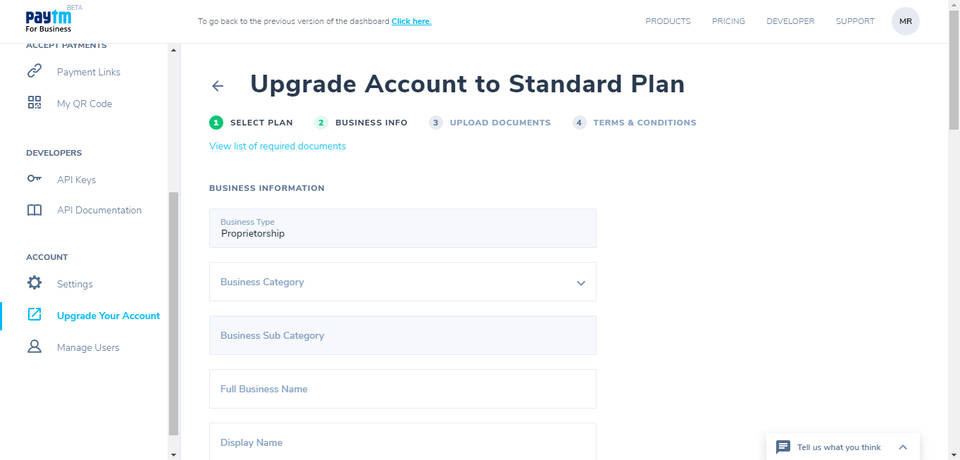Viewport: 960px width, 460px height.
Task: Click the Manage Users person icon
Action: click(35, 347)
